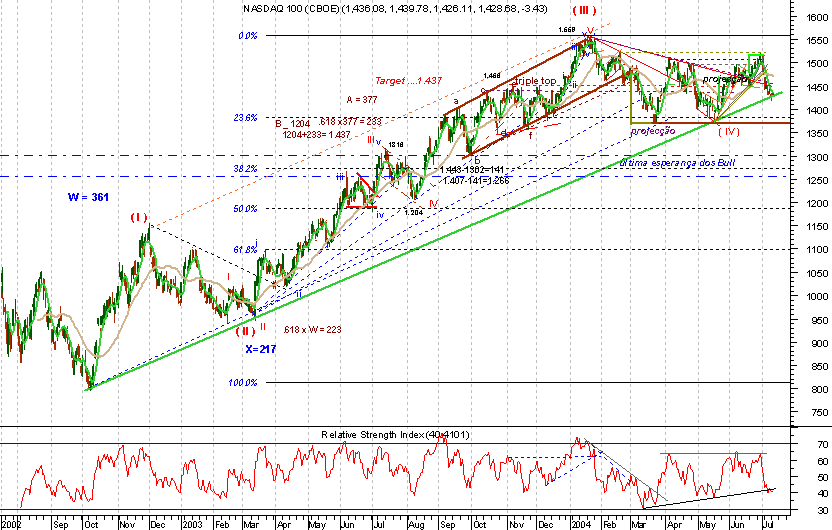The image size is (832, 530).
Task: Click the RSI axis value 70
Action: pyautogui.click(x=822, y=445)
